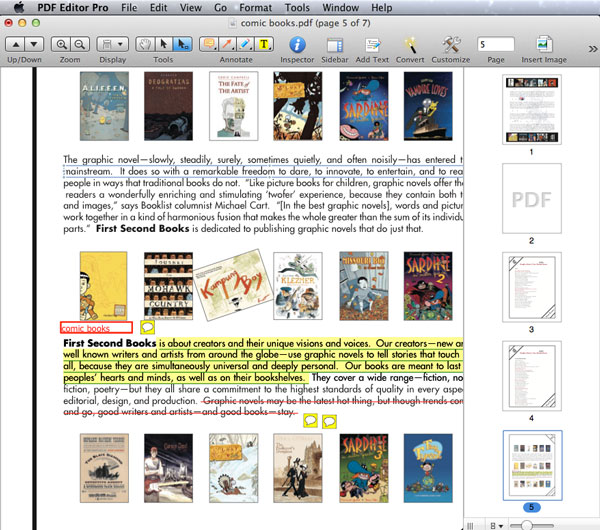The width and height of the screenshot is (600, 530).
Task: Select page 1 thumbnail in sidebar
Action: (x=532, y=109)
